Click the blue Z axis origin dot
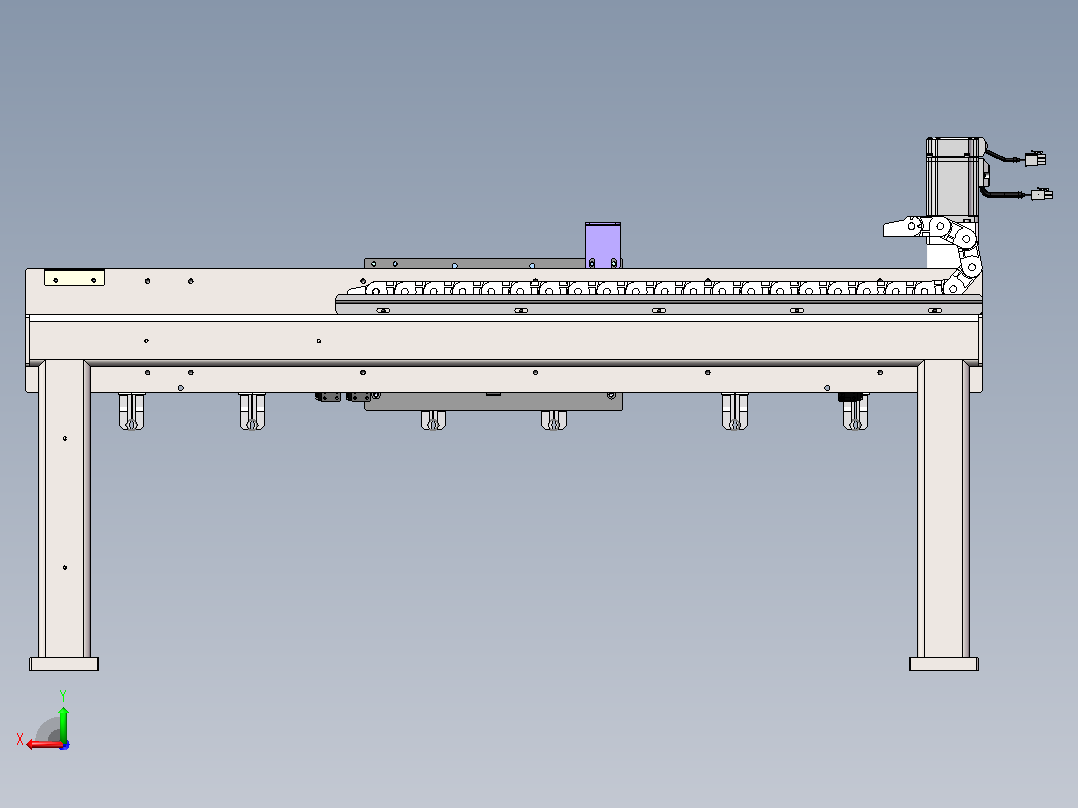The image size is (1078, 808). coord(64,745)
